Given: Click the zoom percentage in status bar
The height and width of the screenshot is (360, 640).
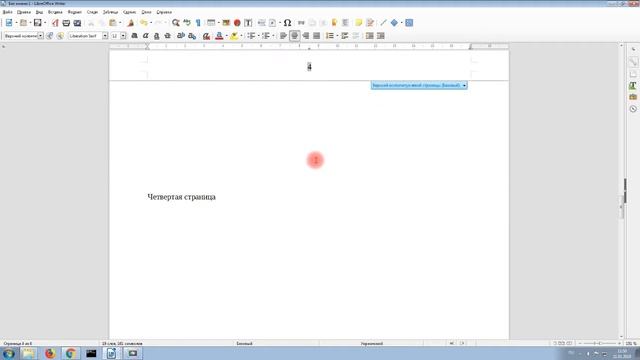Looking at the screenshot, I should (x=631, y=344).
